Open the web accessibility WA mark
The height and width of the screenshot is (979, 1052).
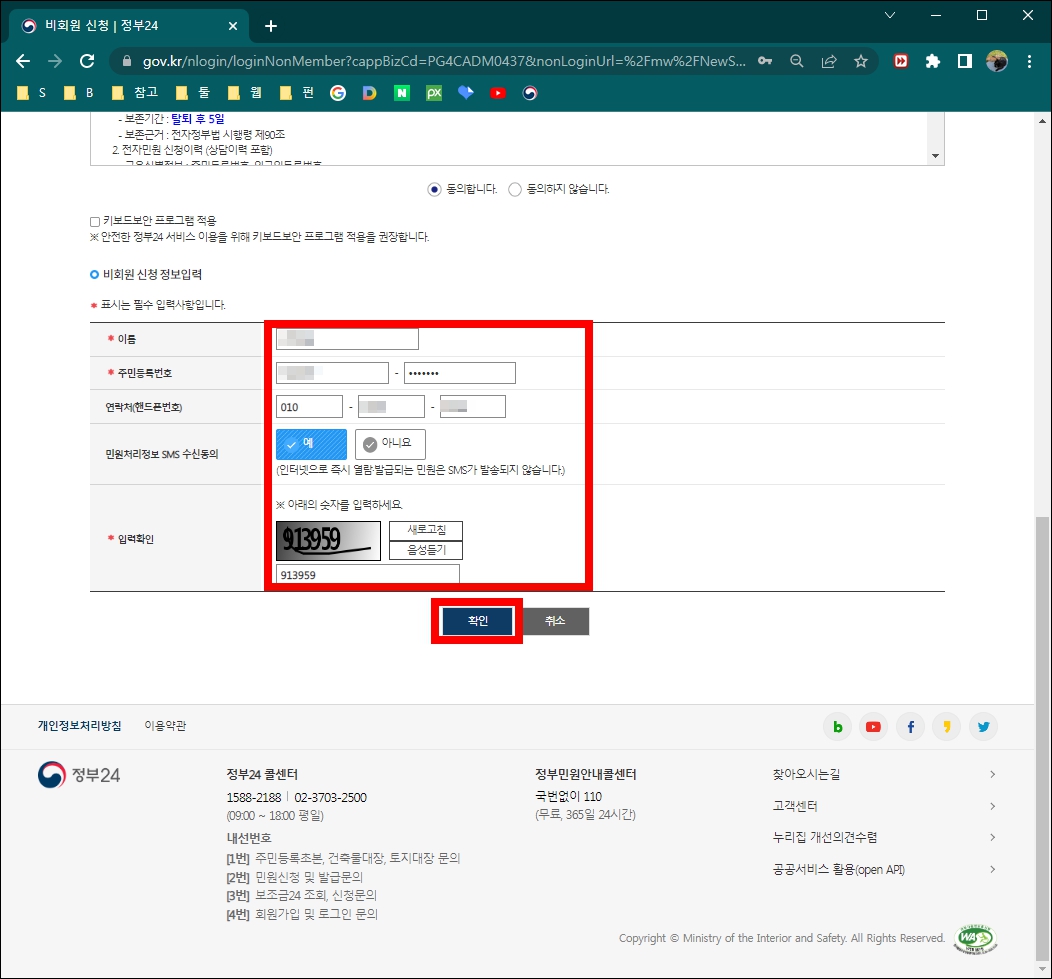pyautogui.click(x=975, y=939)
